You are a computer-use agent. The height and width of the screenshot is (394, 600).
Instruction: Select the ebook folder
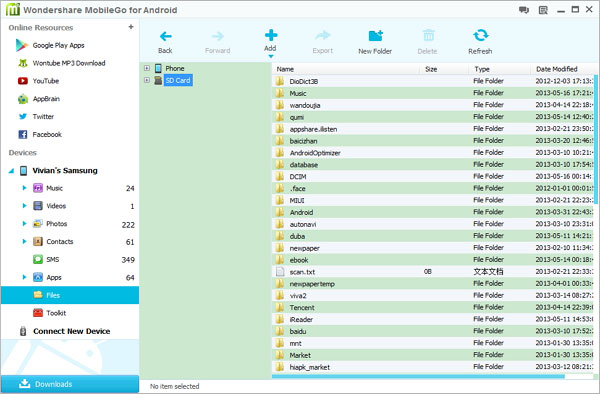point(433,260)
